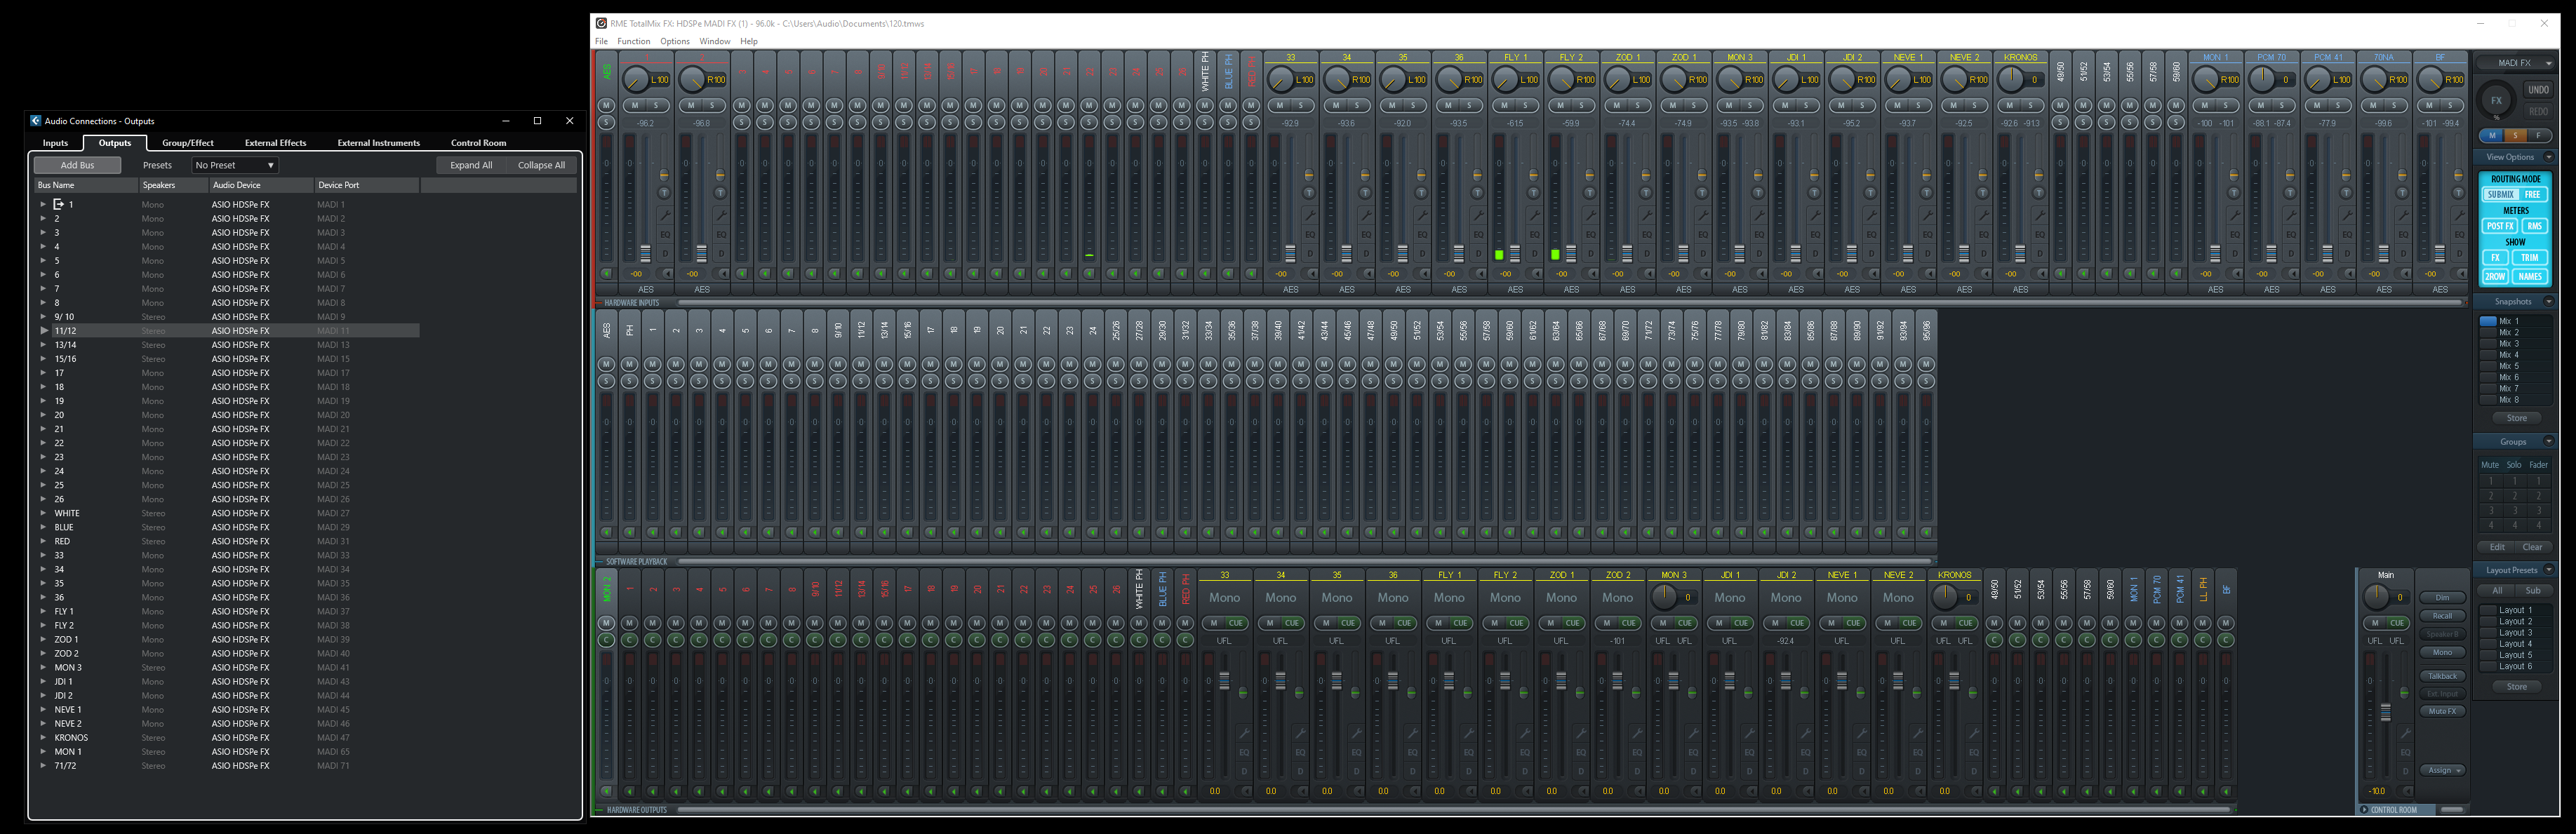
Task: Click the Collapse All button
Action: click(x=541, y=165)
